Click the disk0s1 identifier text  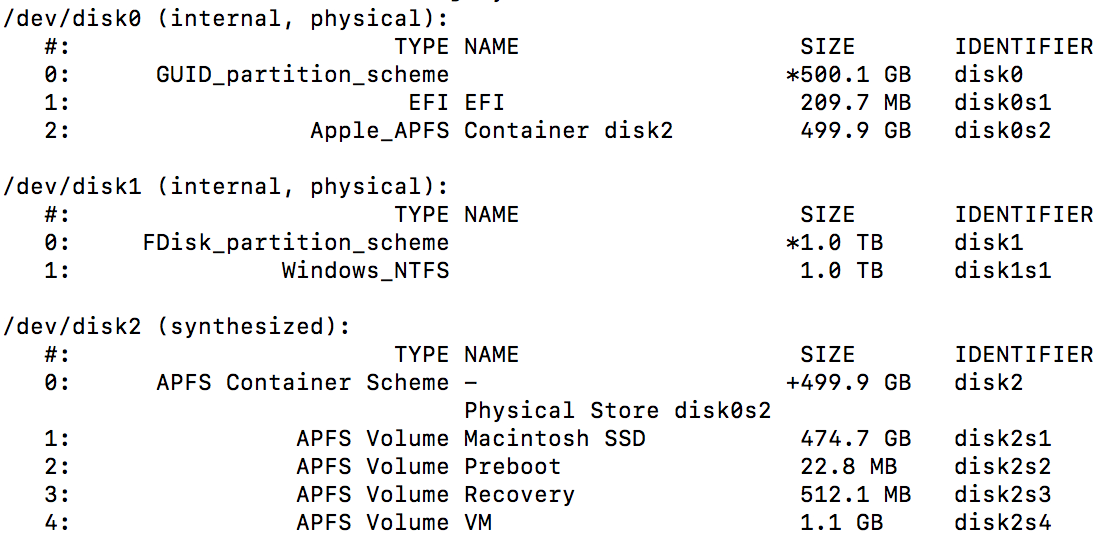pyautogui.click(x=1002, y=102)
